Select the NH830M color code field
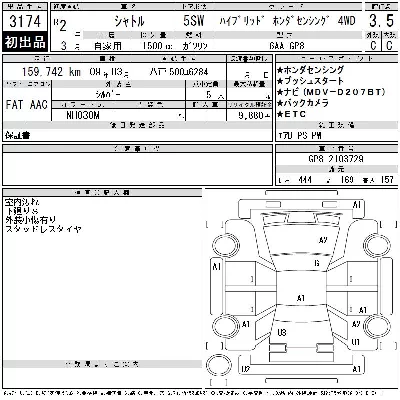 coord(83,115)
